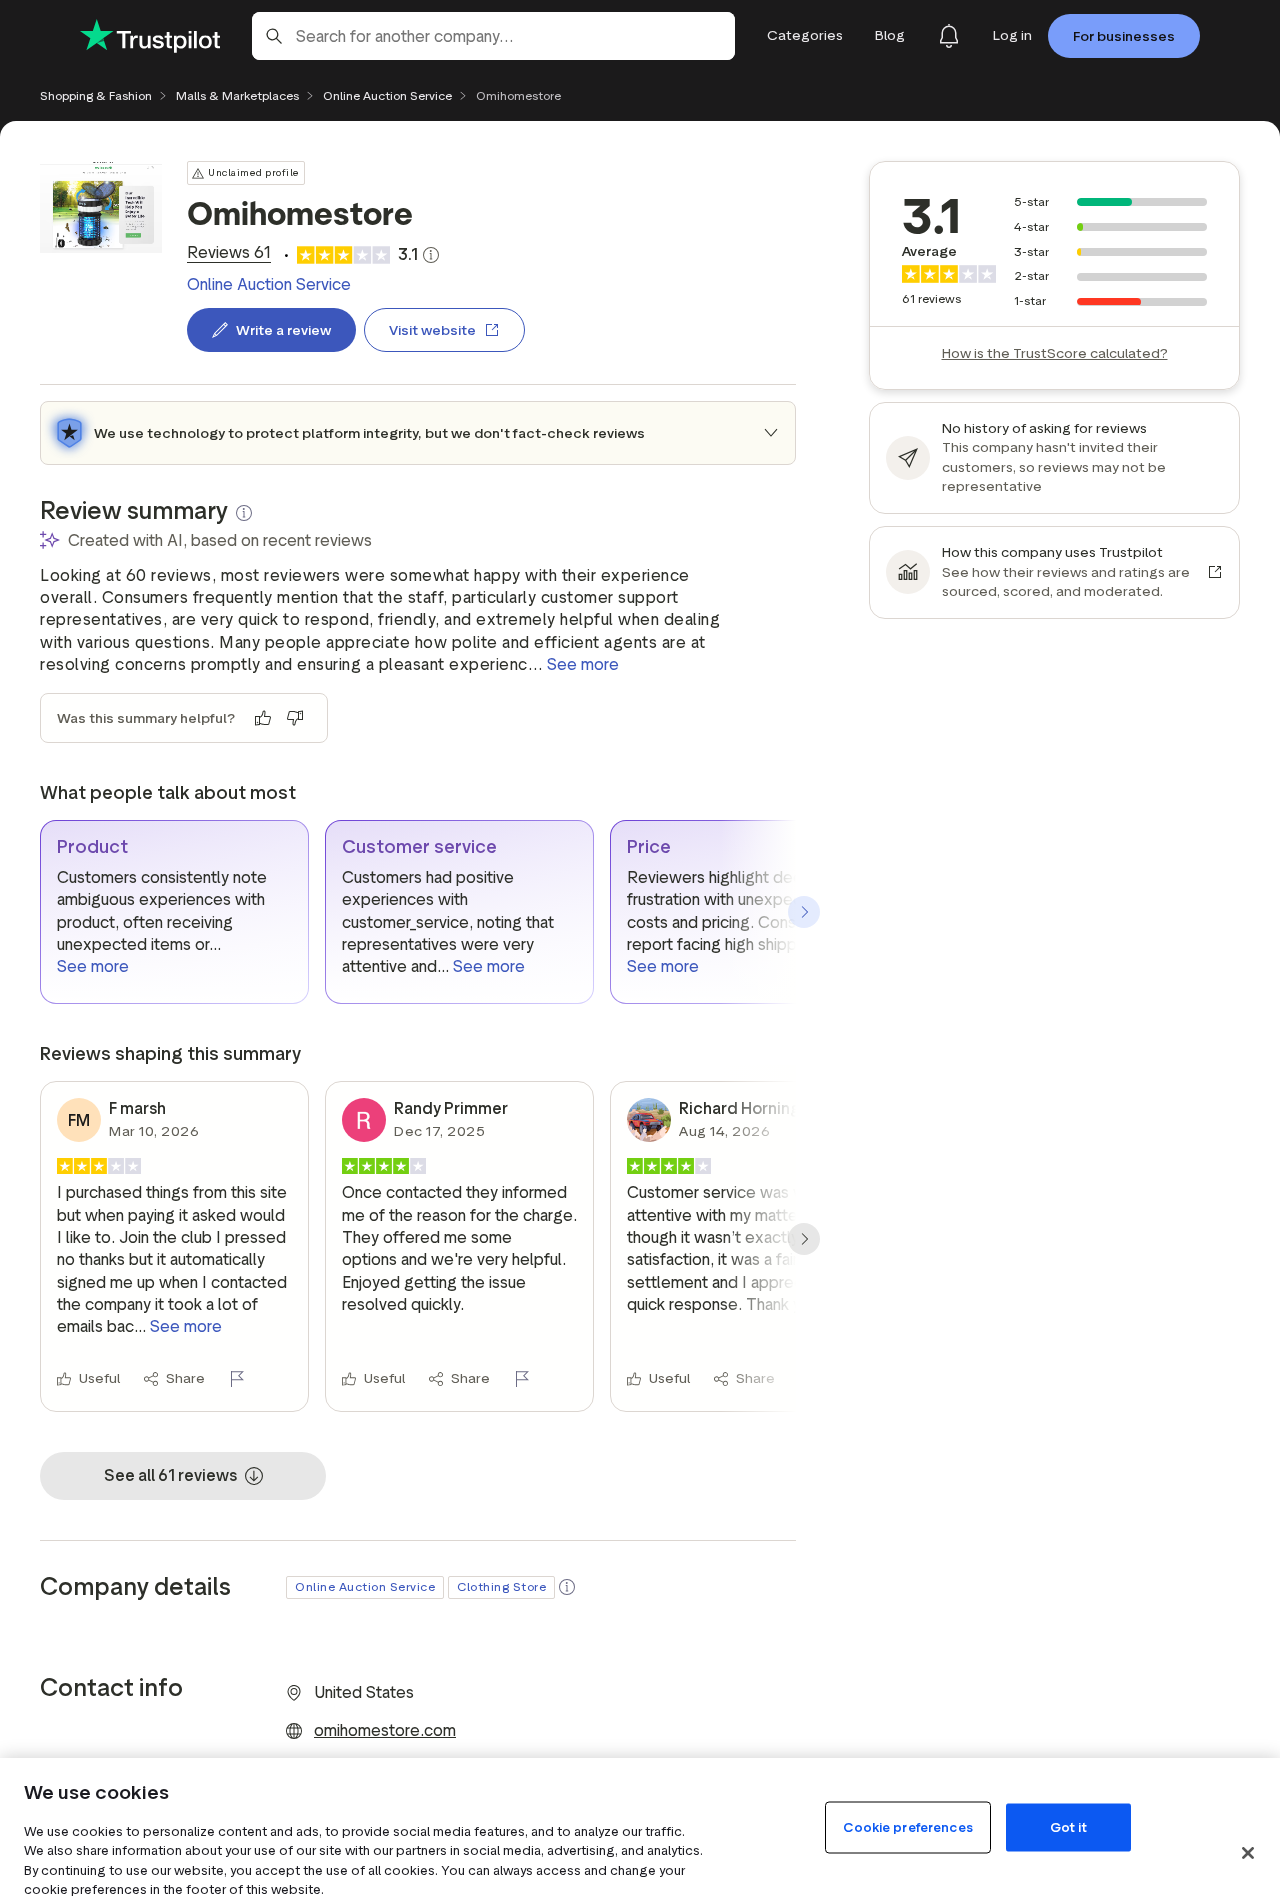Filter by the 4-star rating bar

click(1110, 227)
